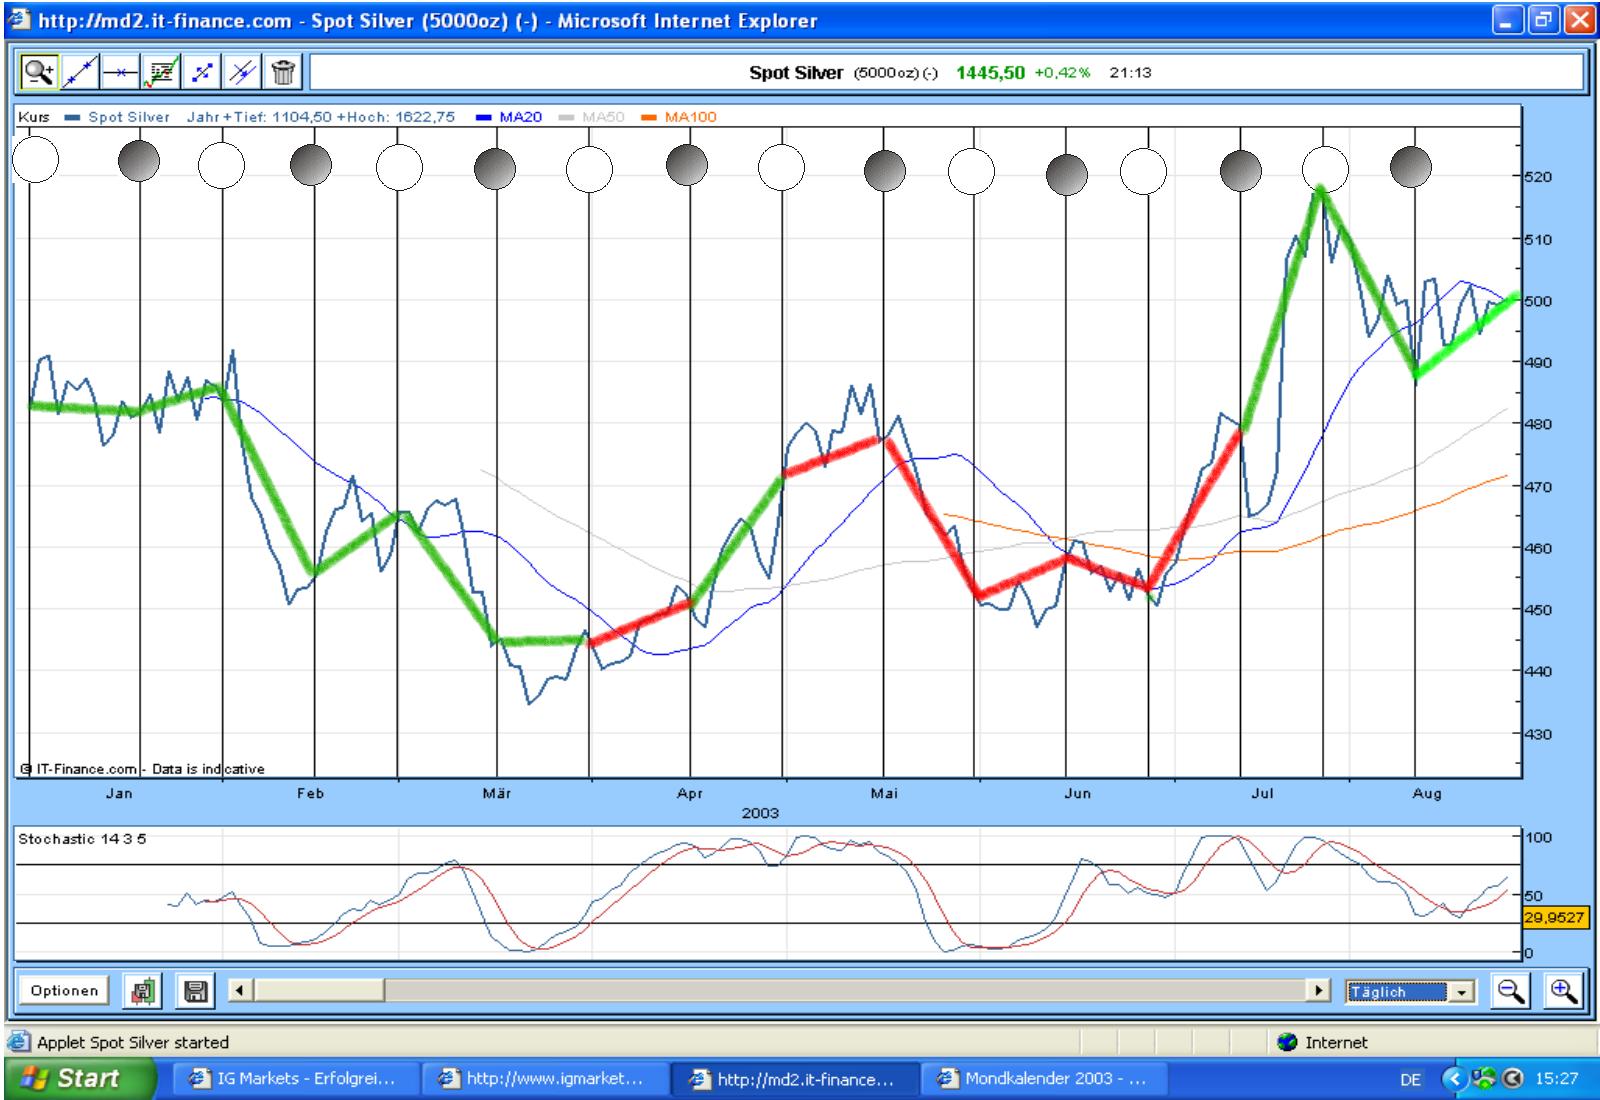Click the trash can delete icon
1600x1100 pixels.
pyautogui.click(x=284, y=72)
